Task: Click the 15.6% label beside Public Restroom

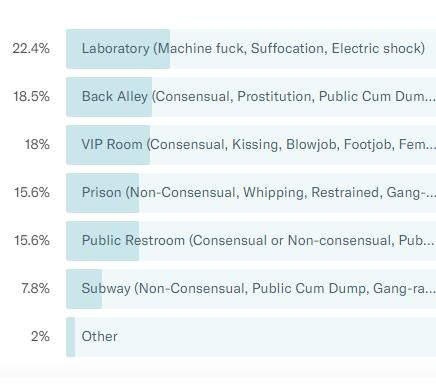Action: tap(32, 241)
